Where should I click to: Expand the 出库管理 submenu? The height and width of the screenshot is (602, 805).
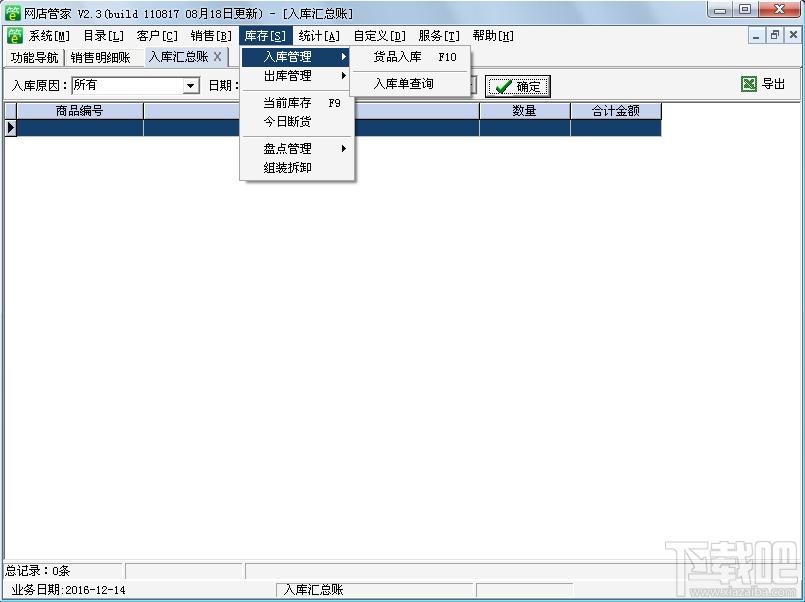click(297, 76)
